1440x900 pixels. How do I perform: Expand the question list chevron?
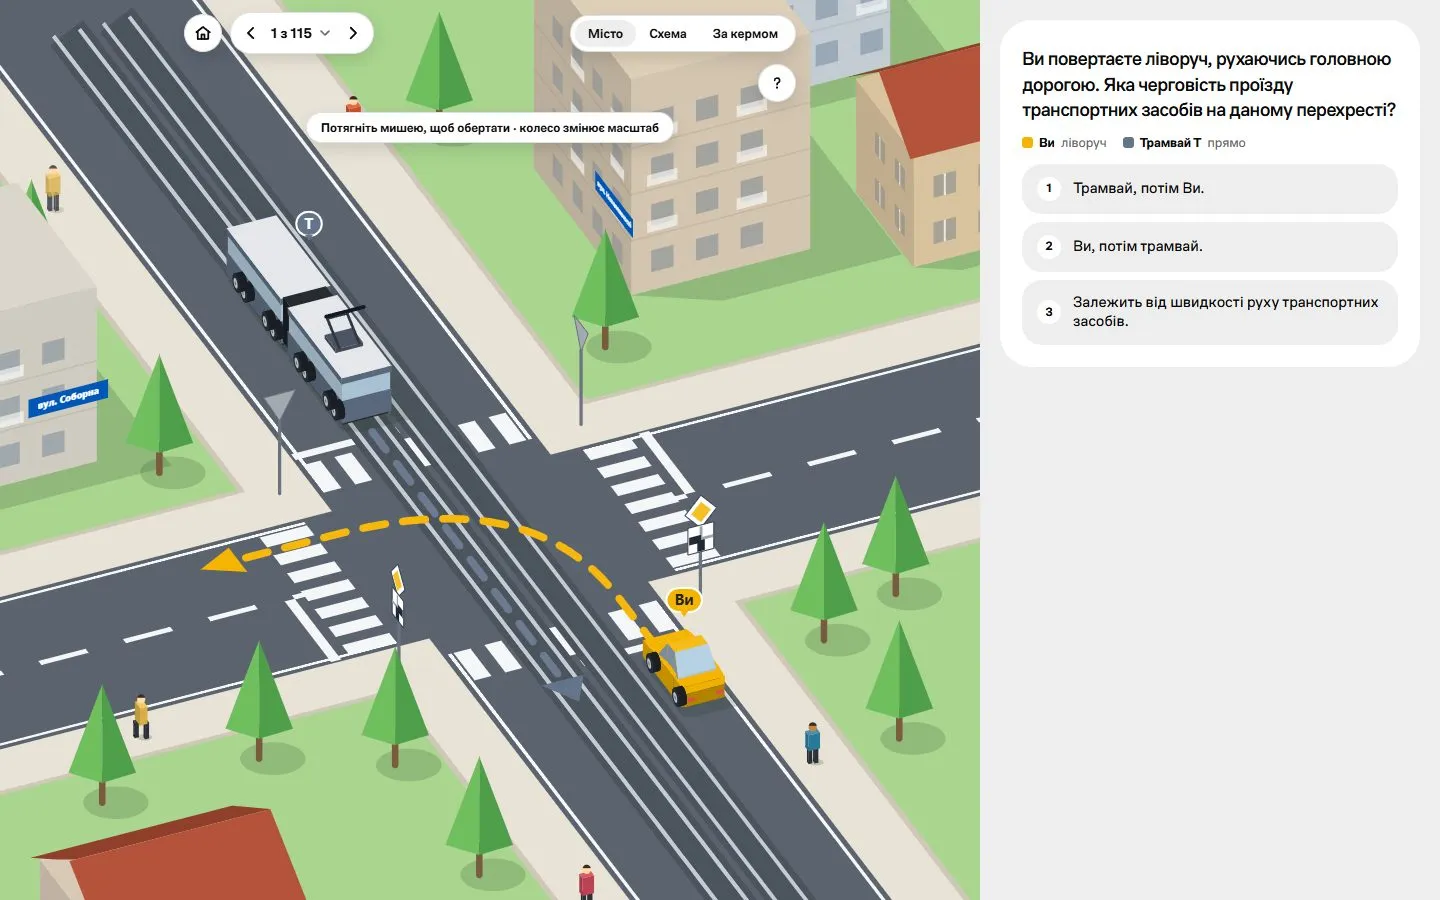pos(325,33)
